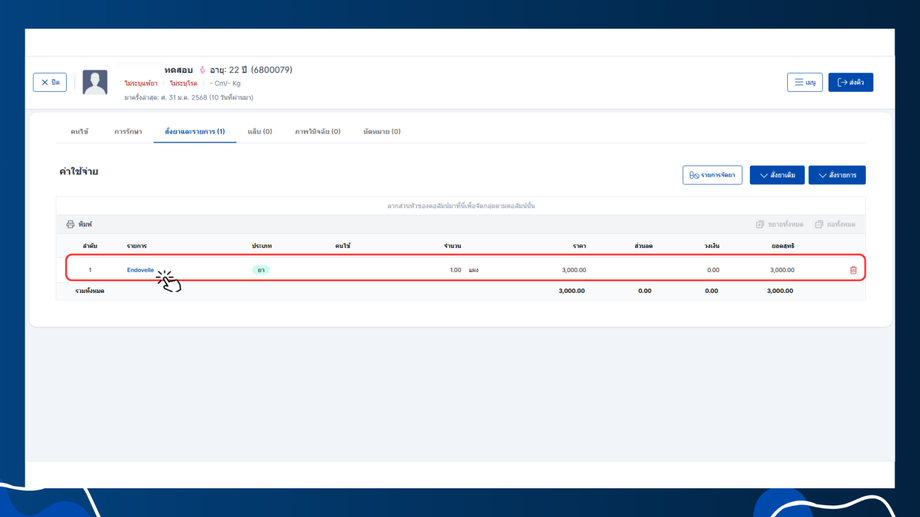This screenshot has height=517, width=920.
Task: Click the blue button with exit-arrow icon
Action: [x=850, y=82]
